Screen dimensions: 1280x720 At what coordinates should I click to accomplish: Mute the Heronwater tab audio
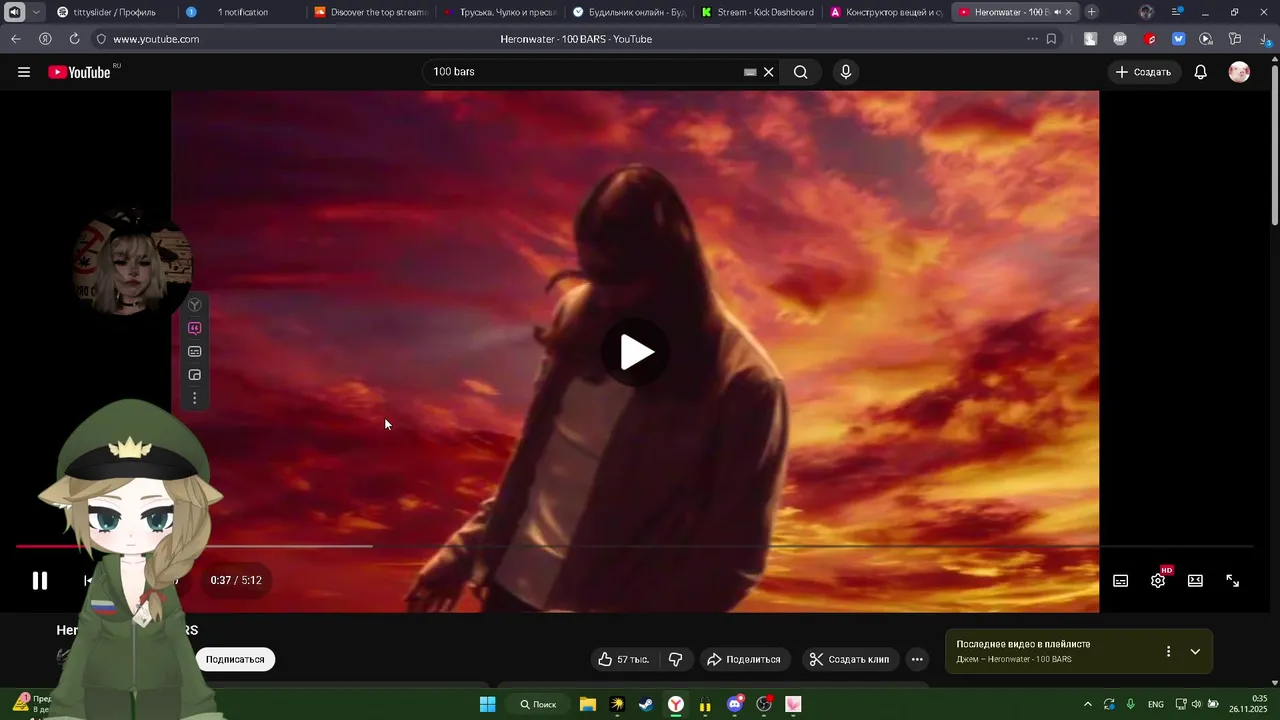1058,12
